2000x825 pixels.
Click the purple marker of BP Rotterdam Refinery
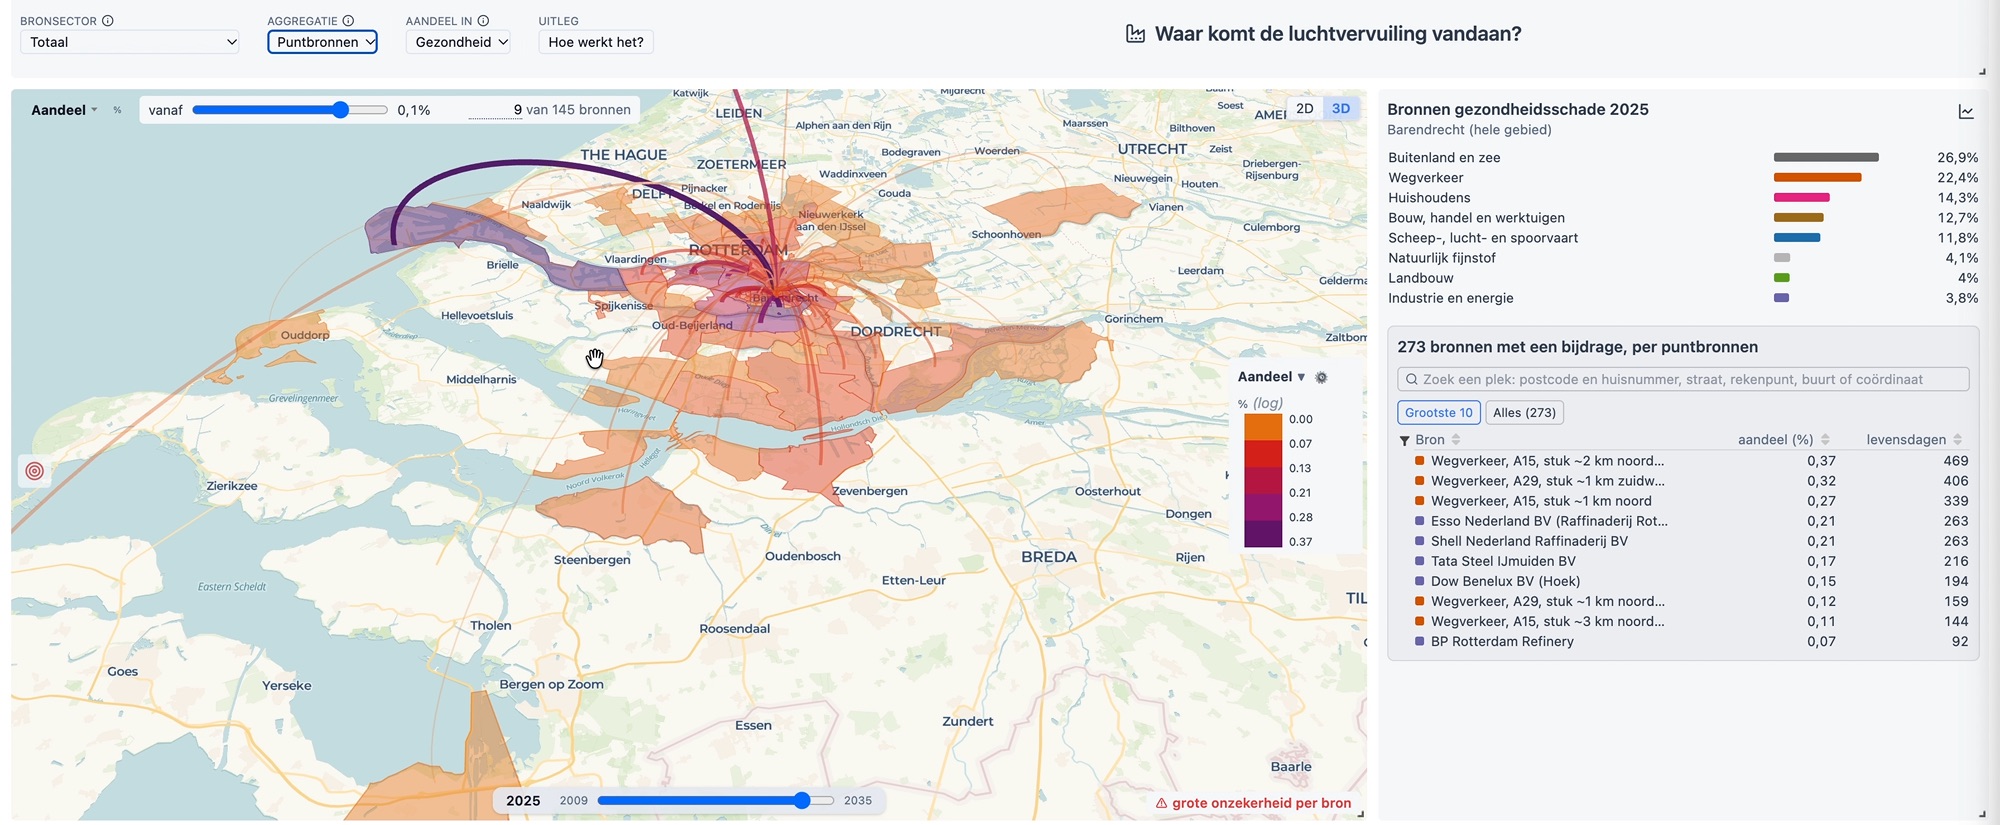(x=1420, y=641)
